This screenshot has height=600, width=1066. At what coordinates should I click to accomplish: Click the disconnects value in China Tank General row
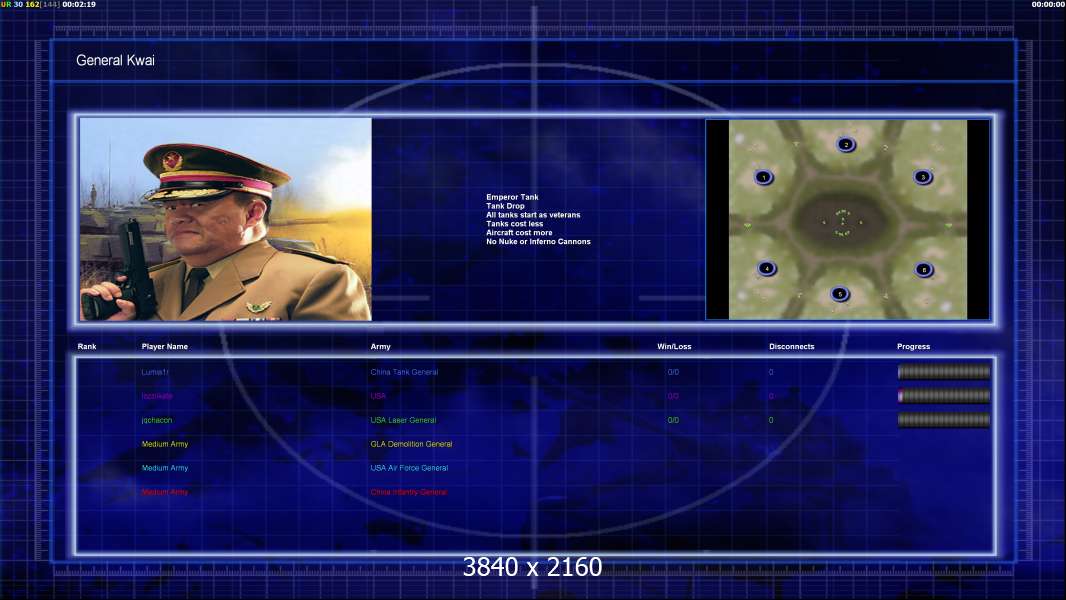(771, 372)
